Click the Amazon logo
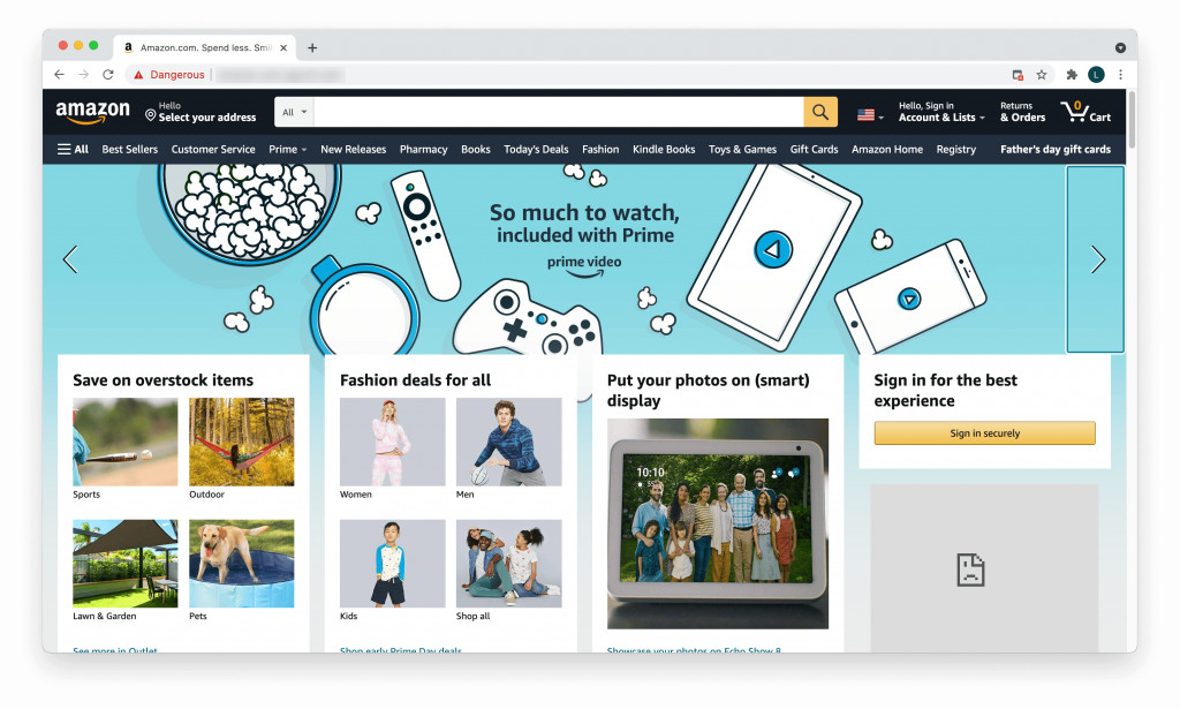This screenshot has width=1180, height=709. (93, 111)
